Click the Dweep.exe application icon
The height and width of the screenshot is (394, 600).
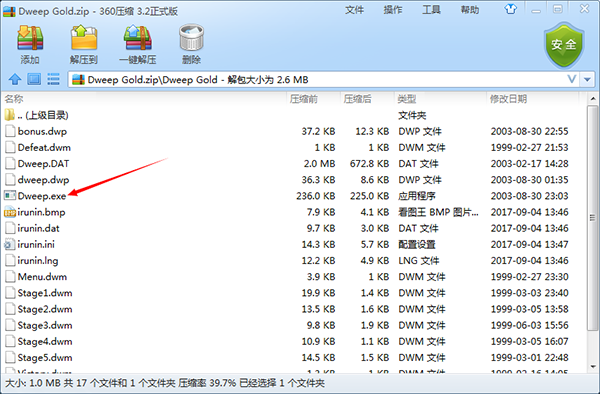[x=10, y=196]
